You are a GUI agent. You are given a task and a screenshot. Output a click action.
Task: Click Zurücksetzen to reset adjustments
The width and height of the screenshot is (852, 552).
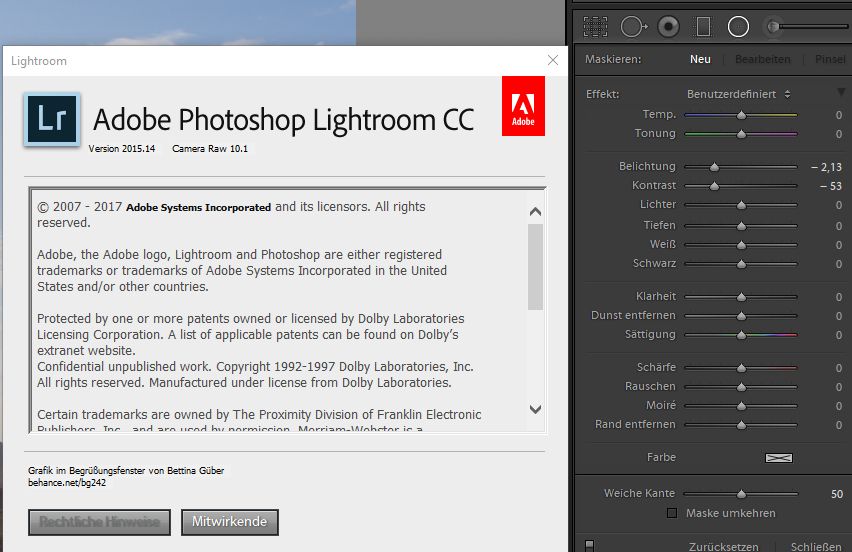(x=723, y=547)
